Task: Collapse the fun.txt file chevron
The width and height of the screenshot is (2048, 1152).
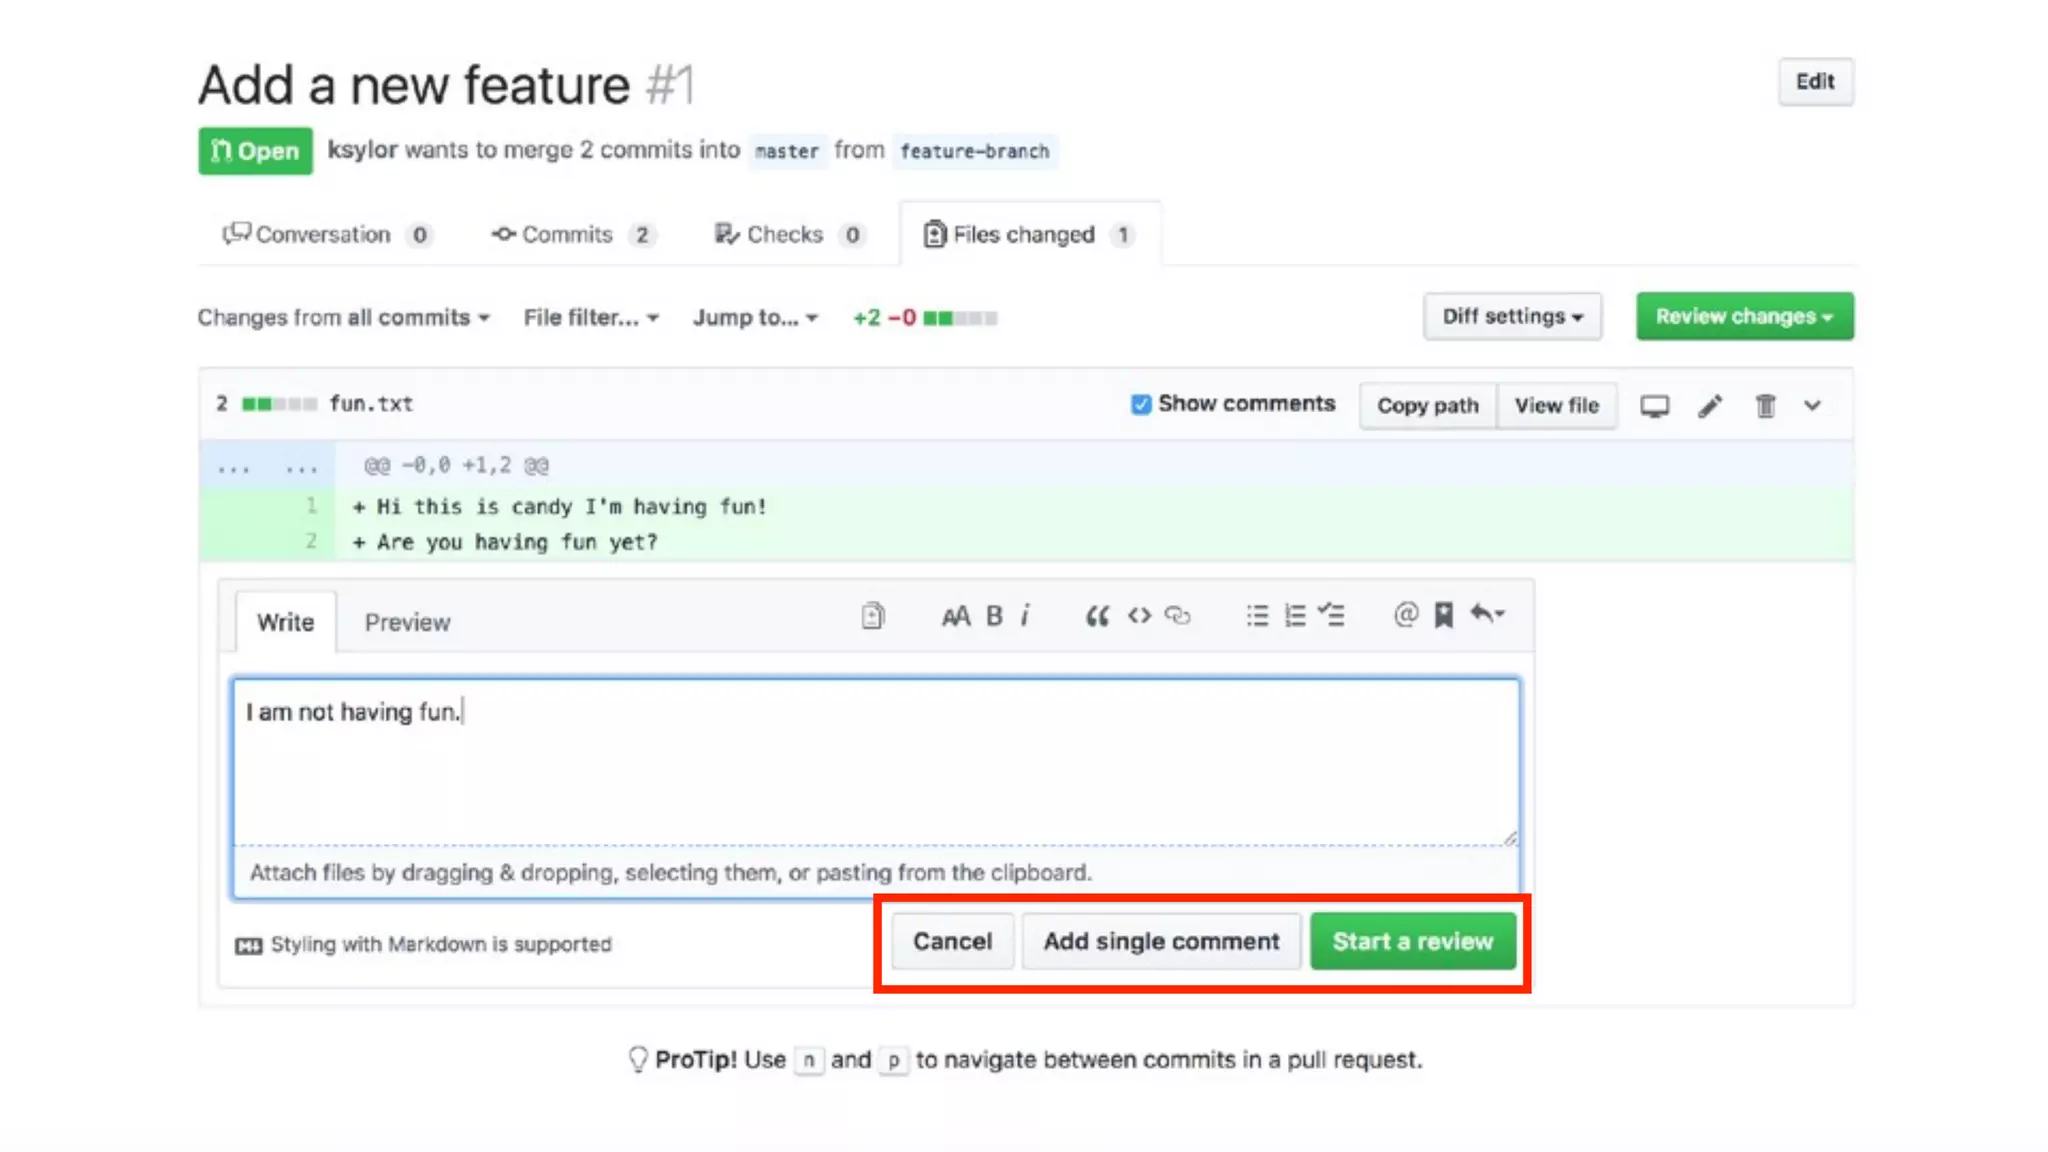Action: coord(1812,406)
